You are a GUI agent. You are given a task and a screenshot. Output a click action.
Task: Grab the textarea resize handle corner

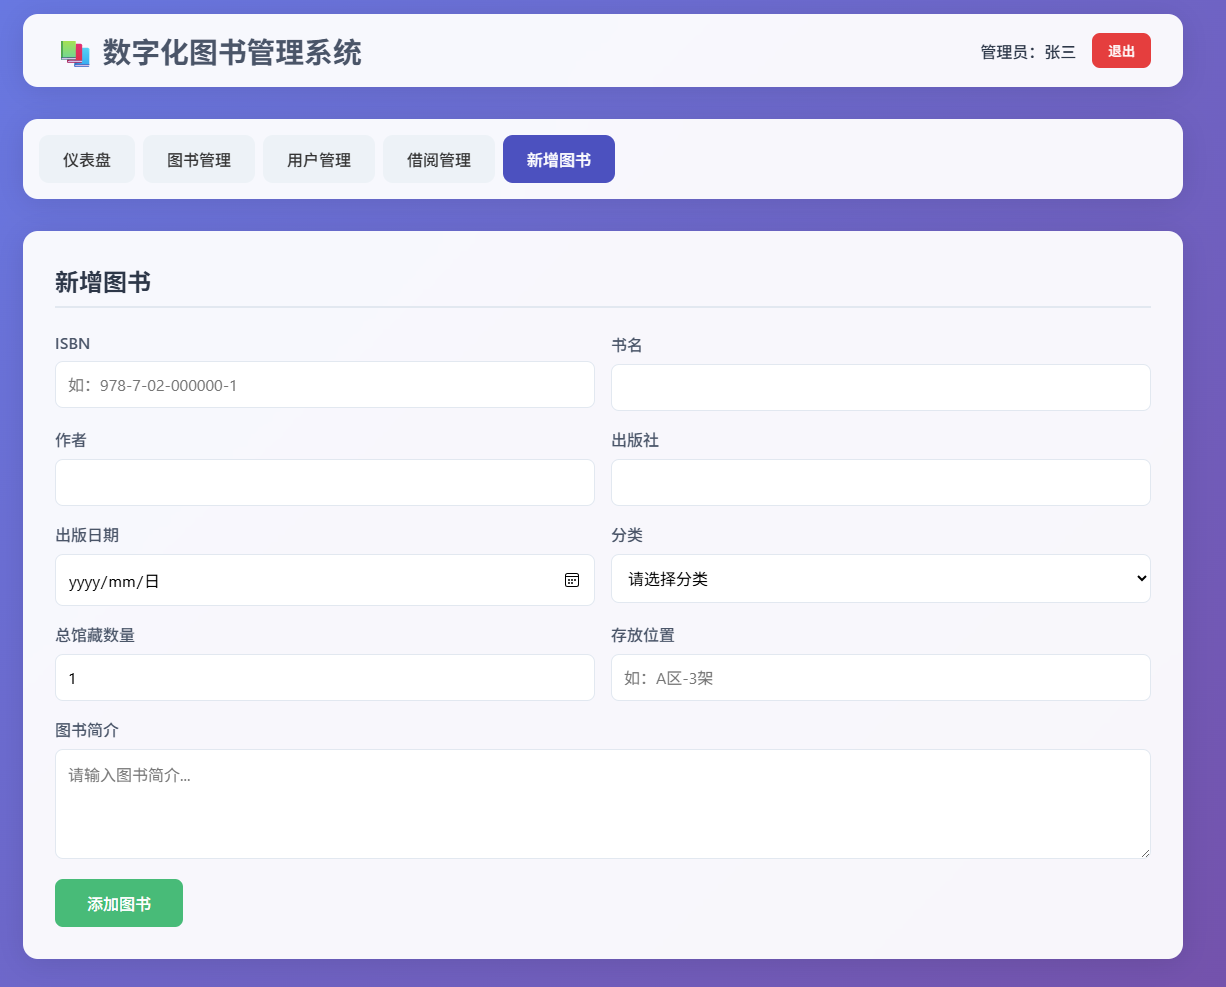[x=1145, y=852]
